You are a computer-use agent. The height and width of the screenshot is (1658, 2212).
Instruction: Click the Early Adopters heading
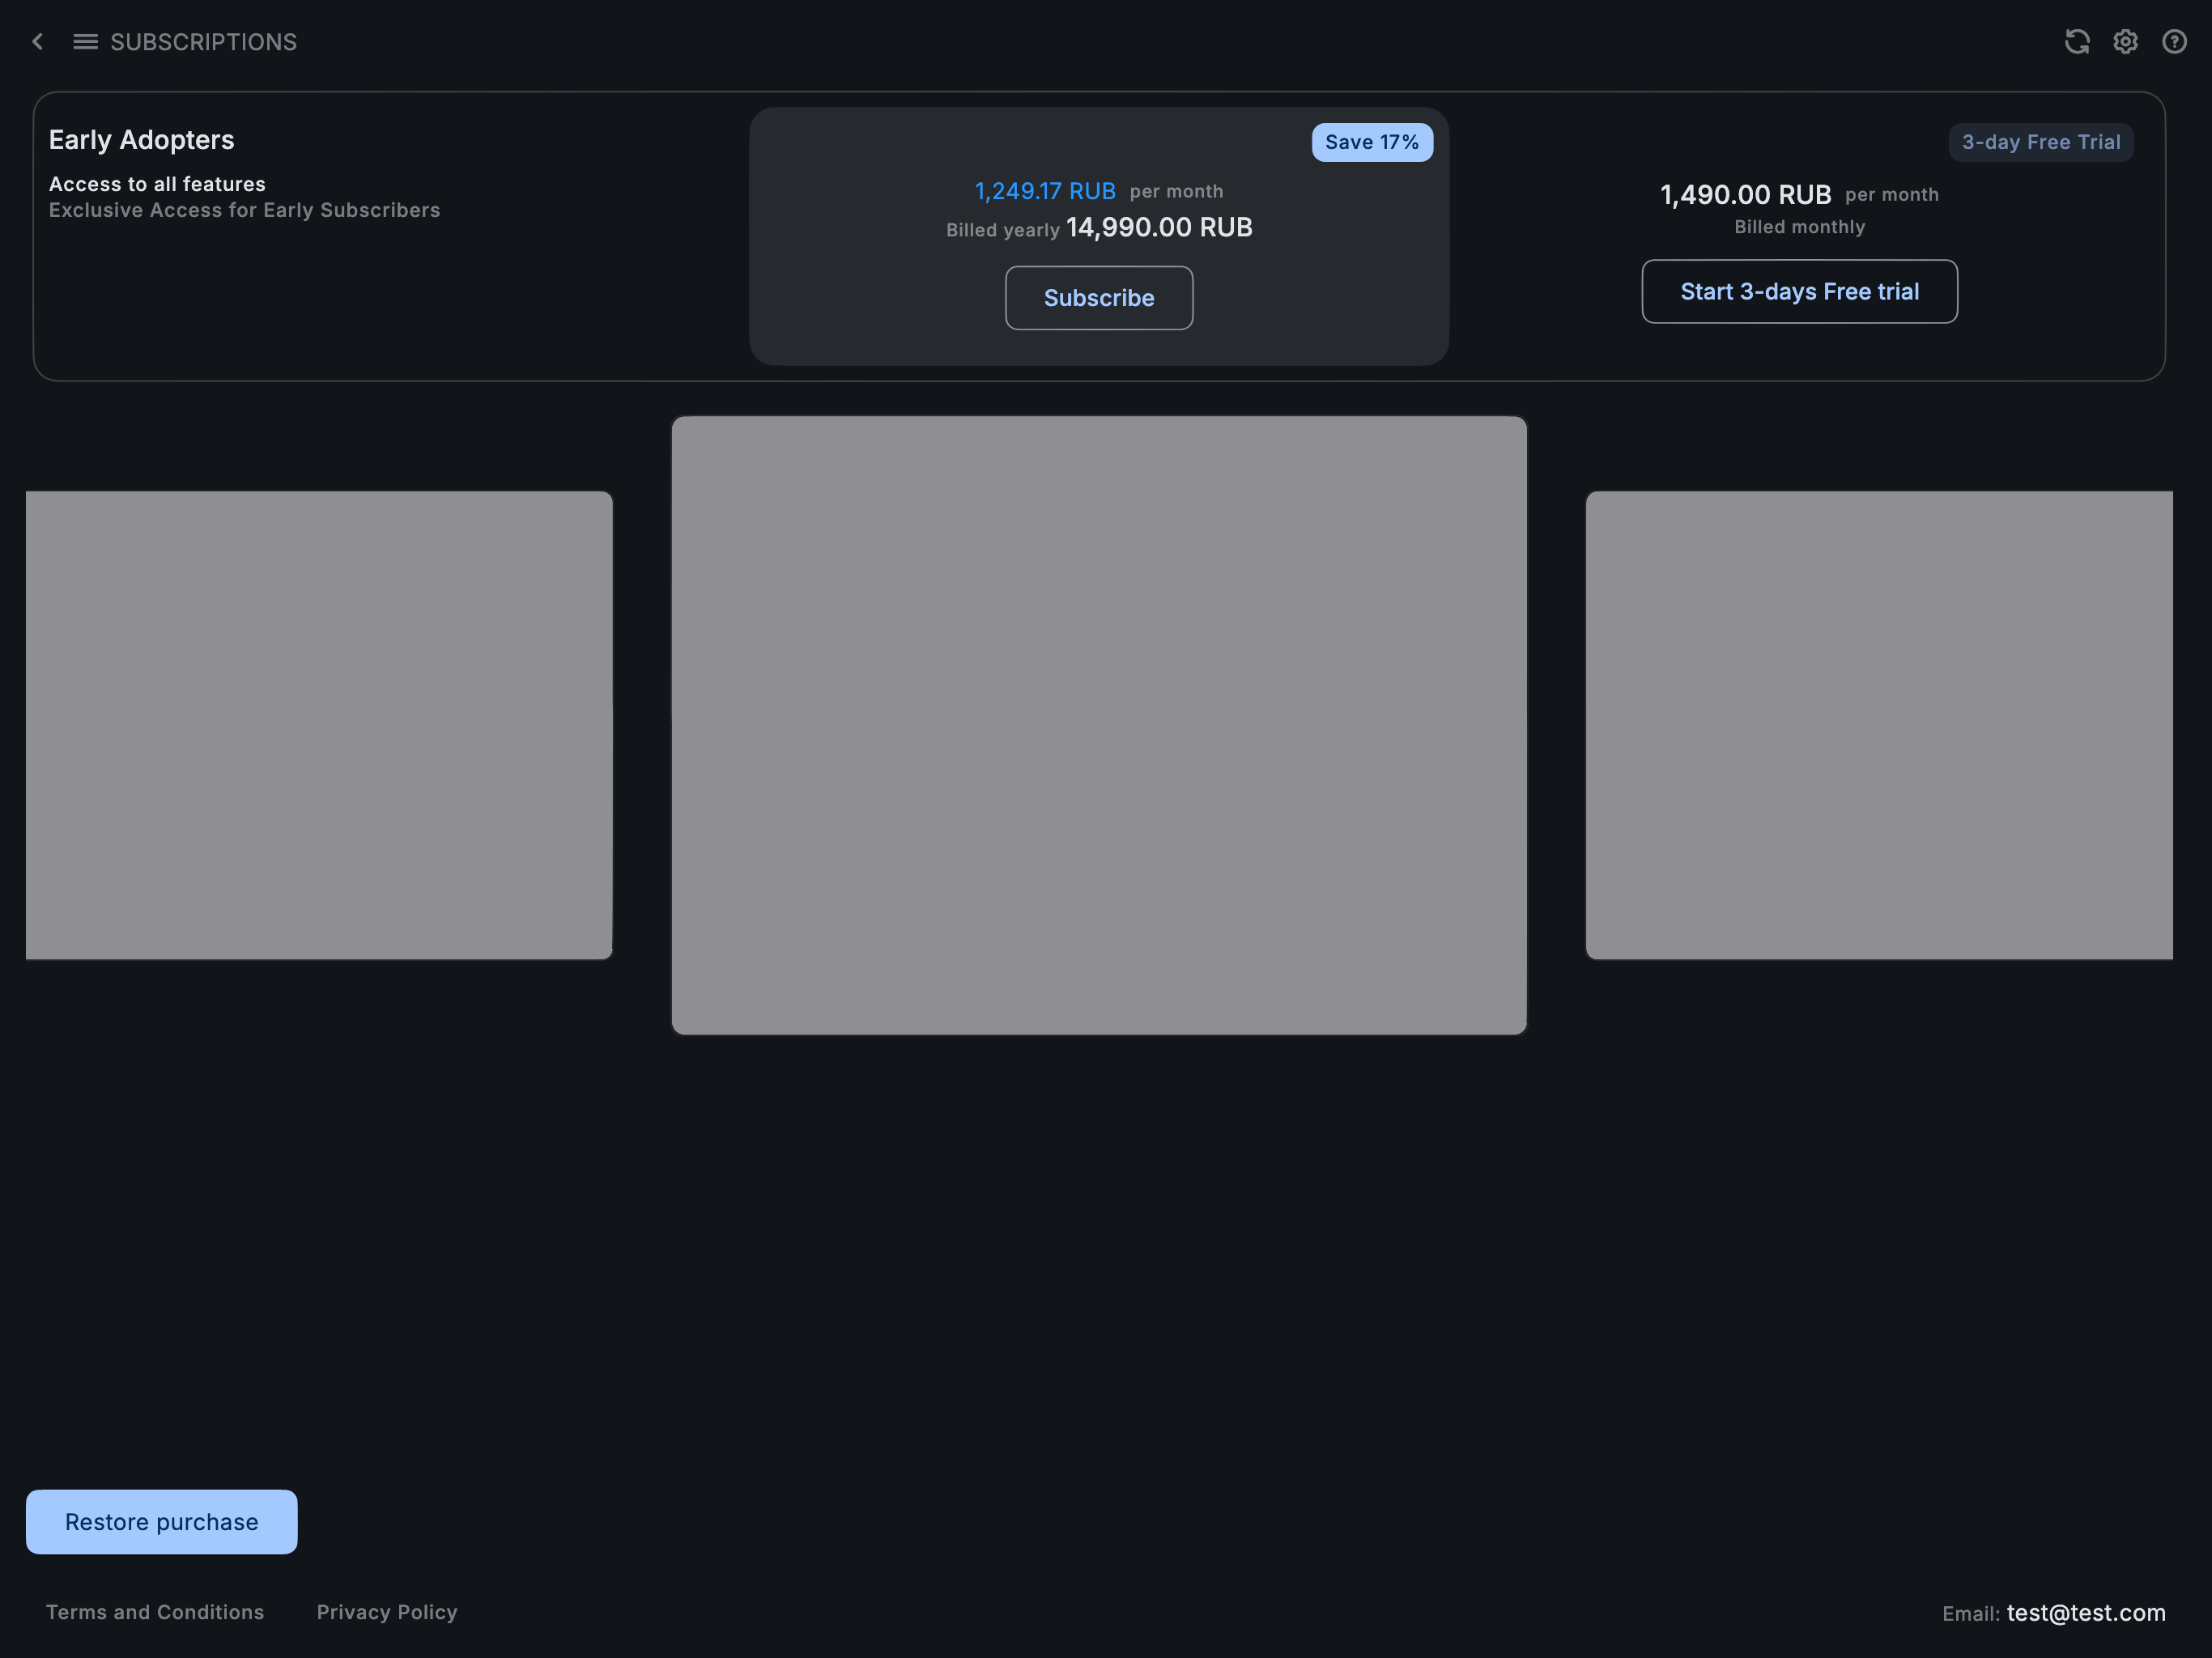click(142, 139)
